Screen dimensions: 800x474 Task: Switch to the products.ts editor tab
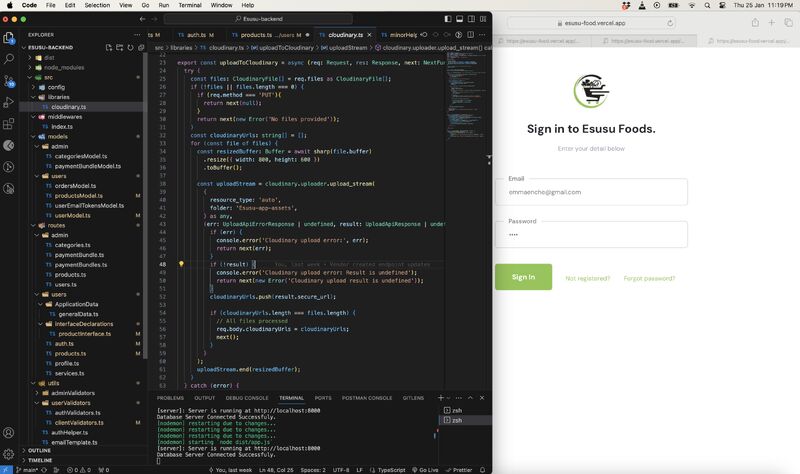point(268,35)
